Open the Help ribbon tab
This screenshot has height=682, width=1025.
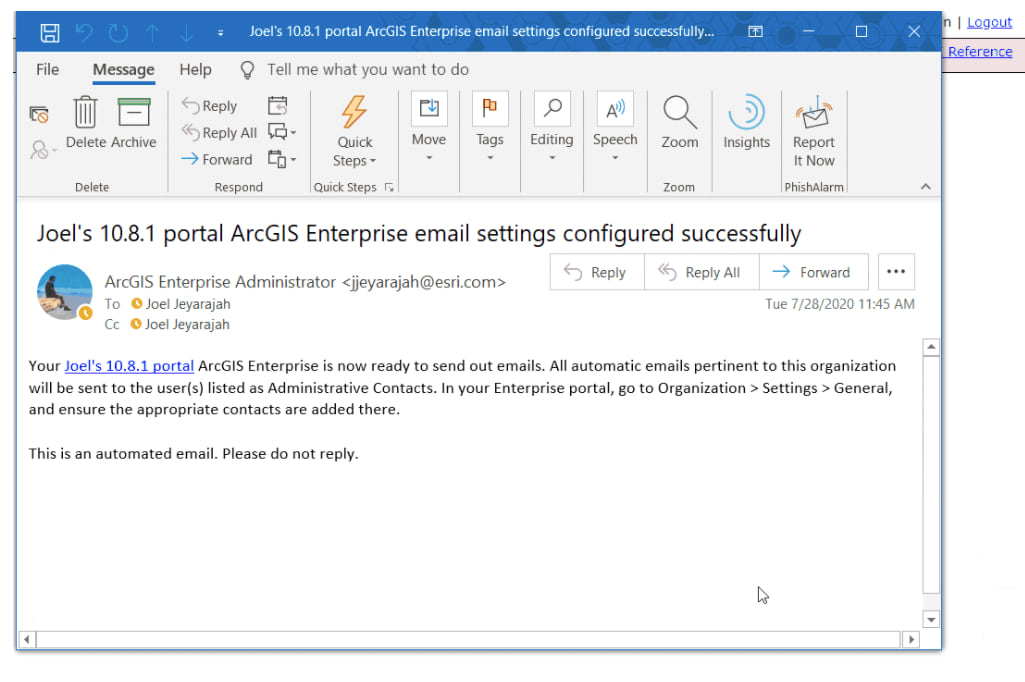195,69
